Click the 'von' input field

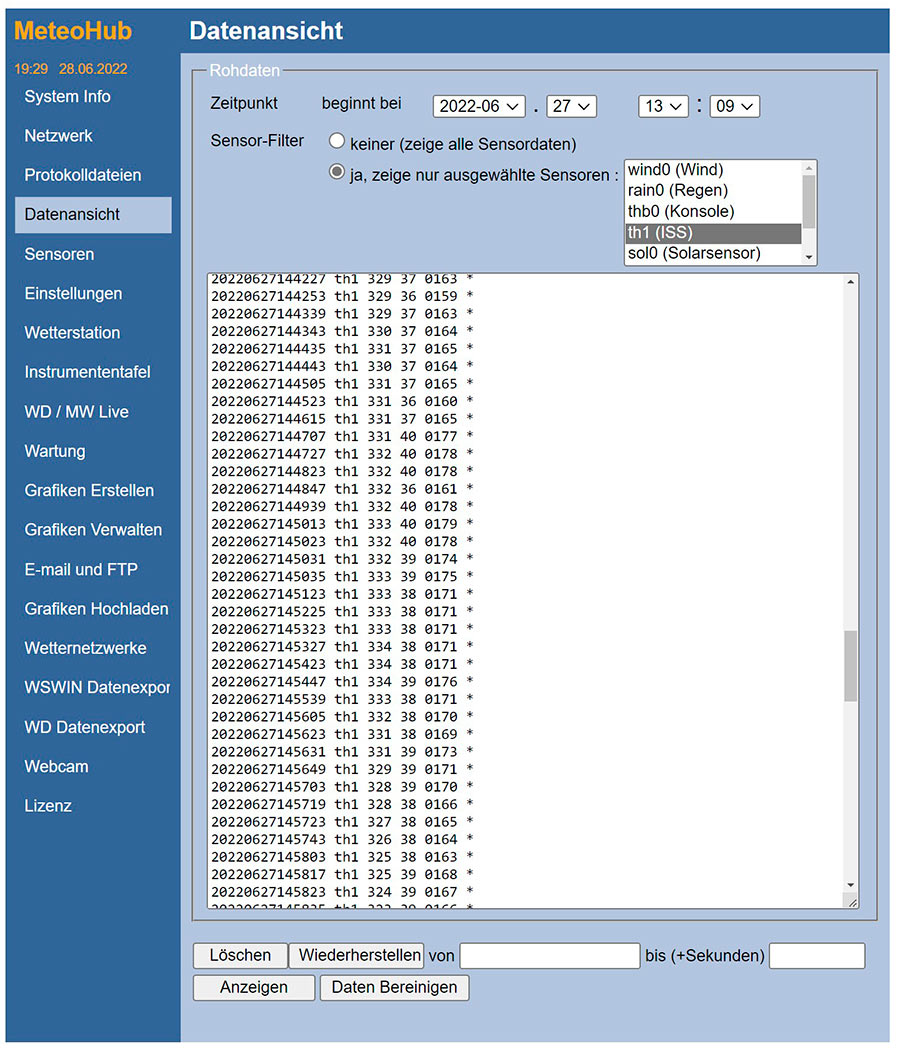click(549, 956)
